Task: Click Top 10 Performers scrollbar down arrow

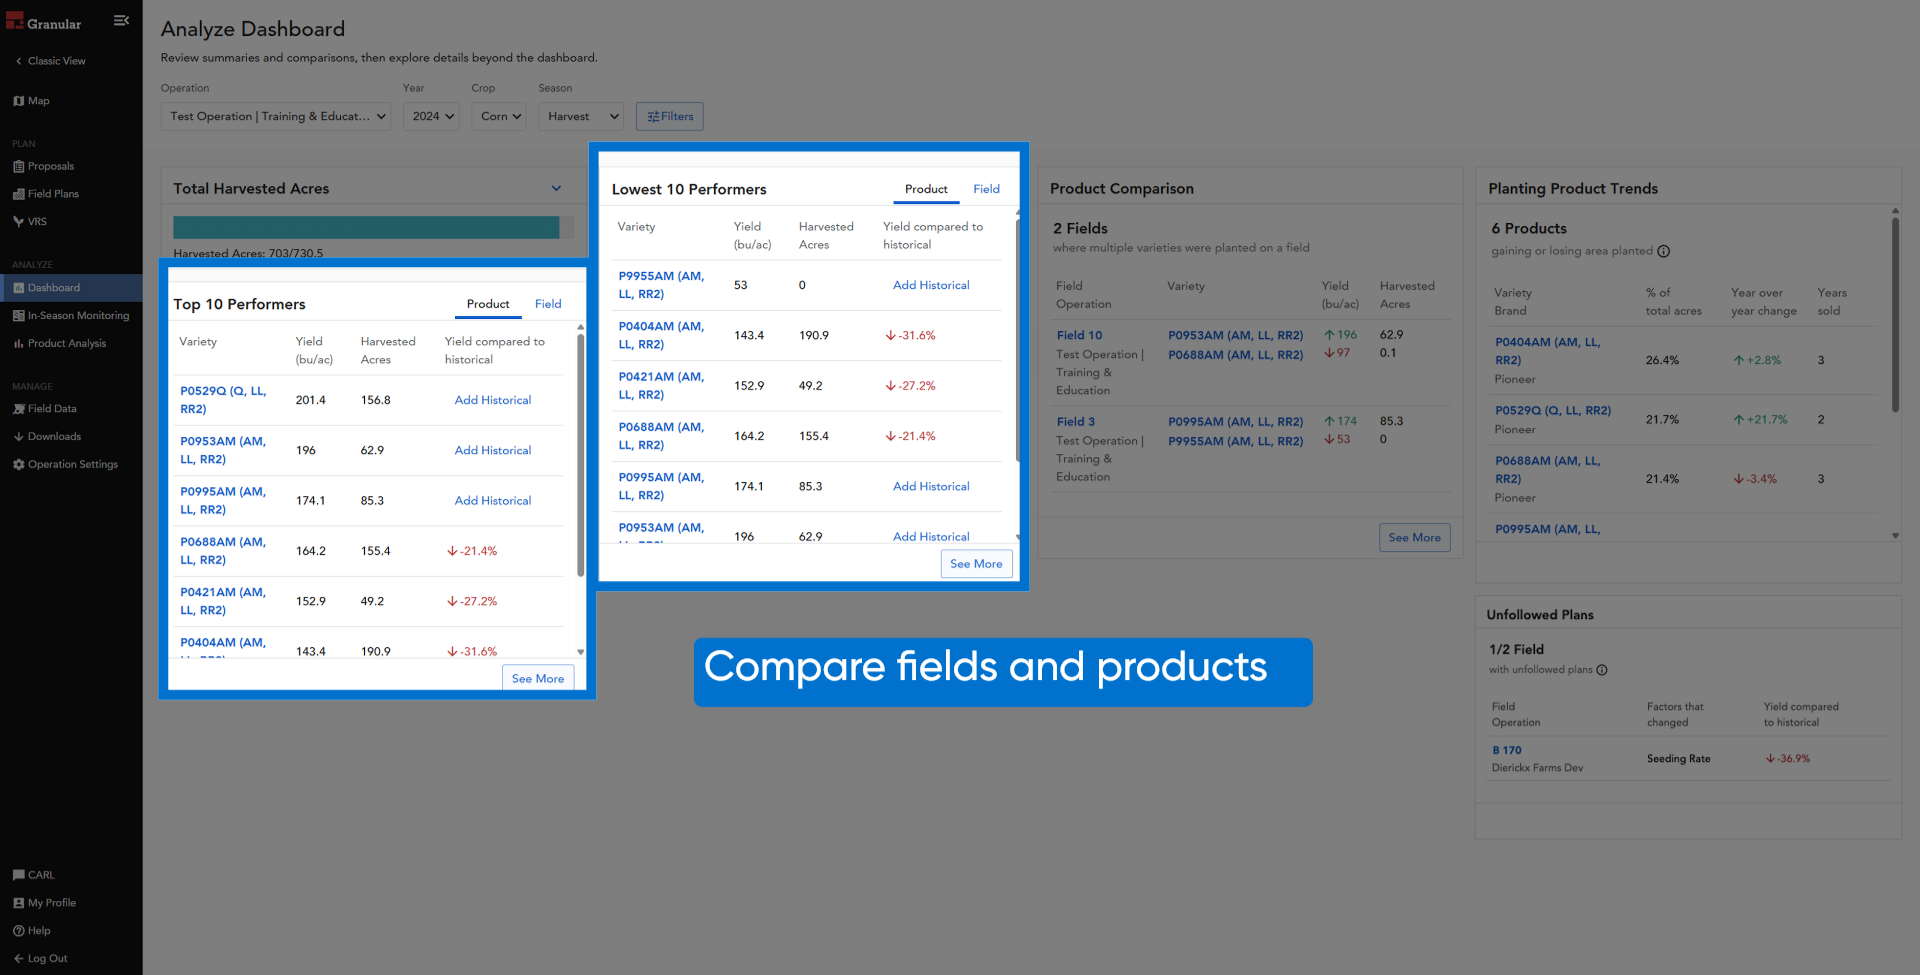Action: pos(580,652)
